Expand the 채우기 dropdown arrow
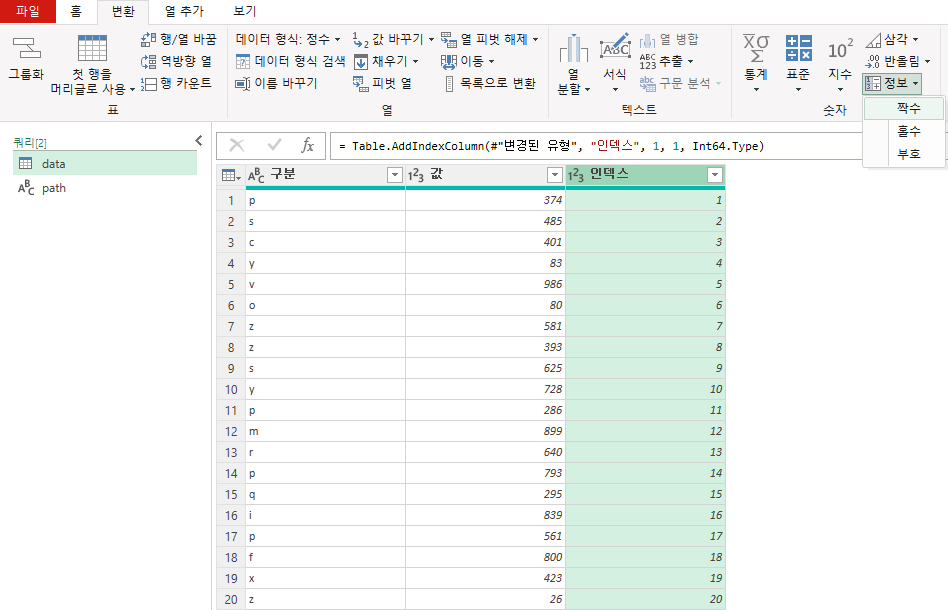This screenshot has width=948, height=610. (x=415, y=62)
